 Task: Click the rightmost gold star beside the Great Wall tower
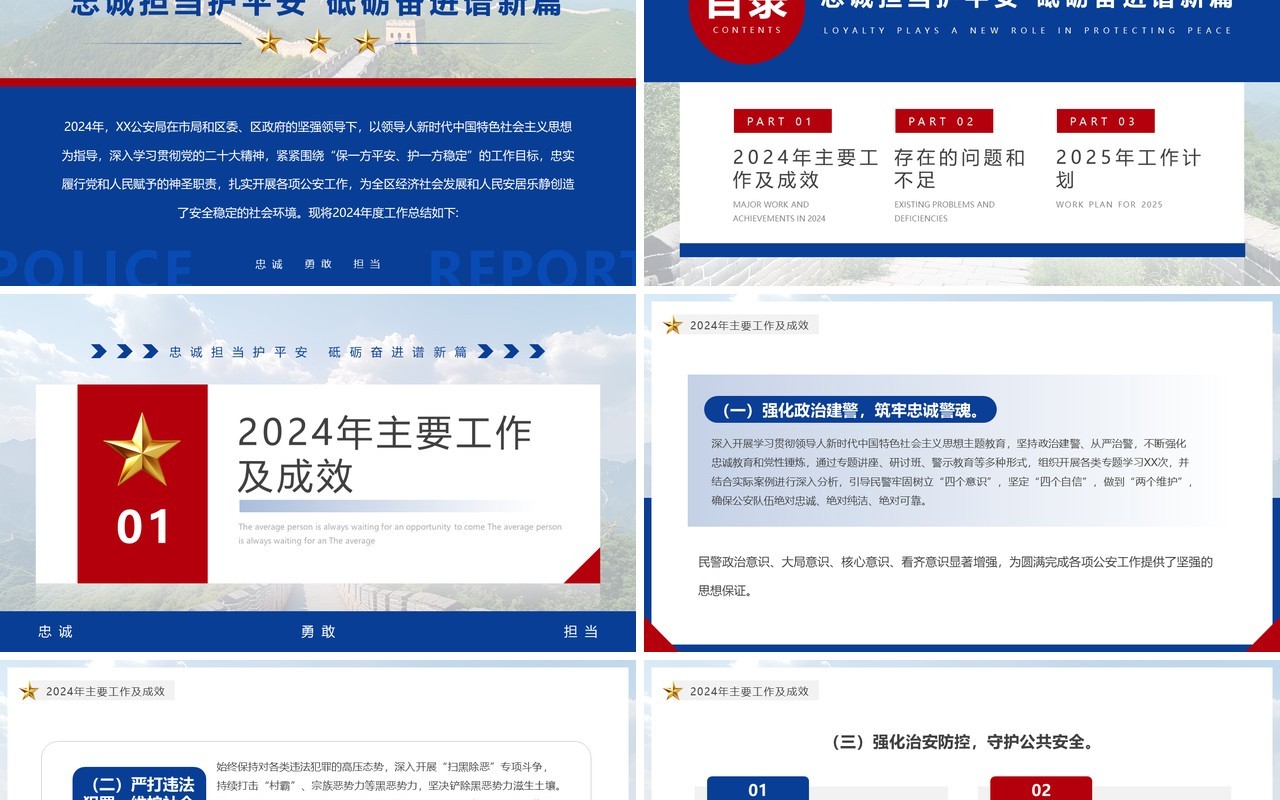[x=367, y=42]
